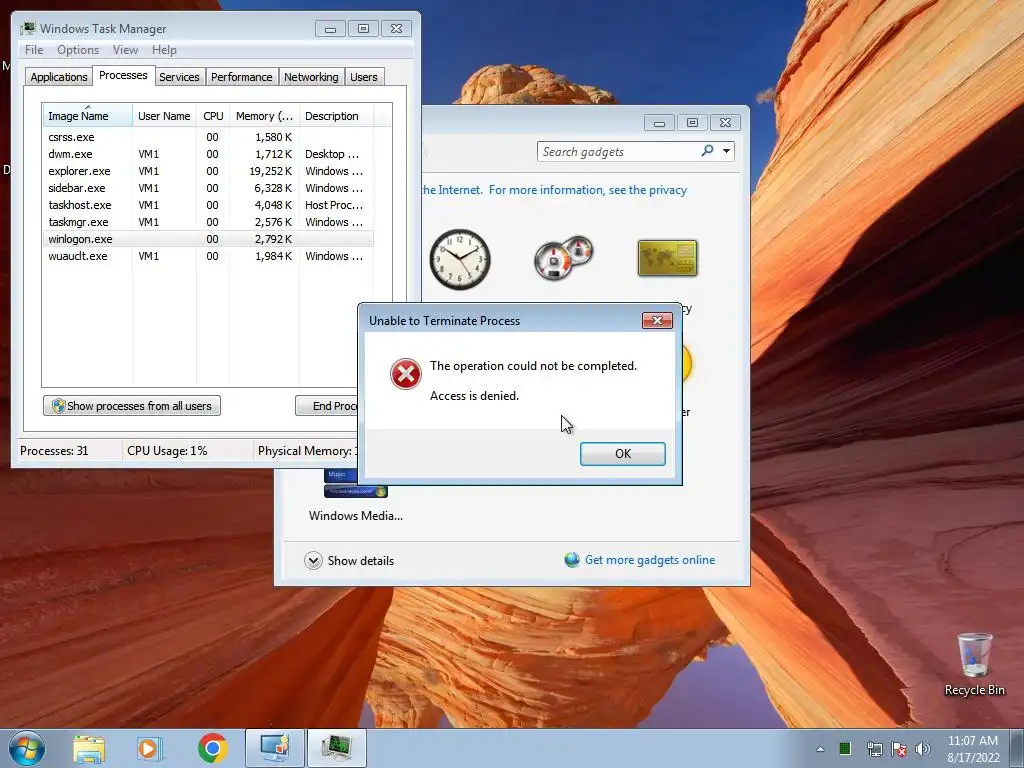Click the Search gadgets input field
Screen dimensions: 1024x768
coord(618,152)
